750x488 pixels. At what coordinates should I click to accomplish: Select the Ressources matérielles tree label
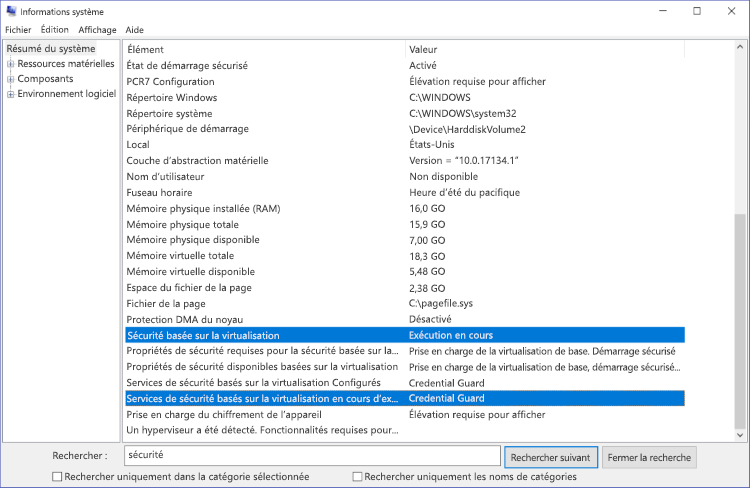tap(66, 64)
